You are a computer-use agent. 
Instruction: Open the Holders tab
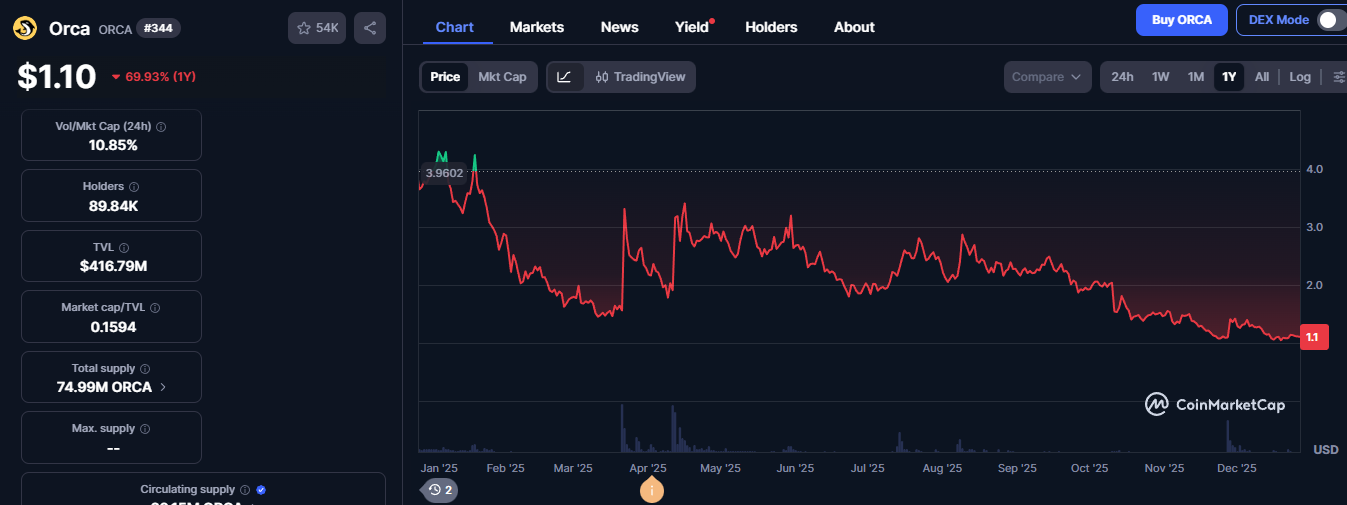pyautogui.click(x=772, y=27)
